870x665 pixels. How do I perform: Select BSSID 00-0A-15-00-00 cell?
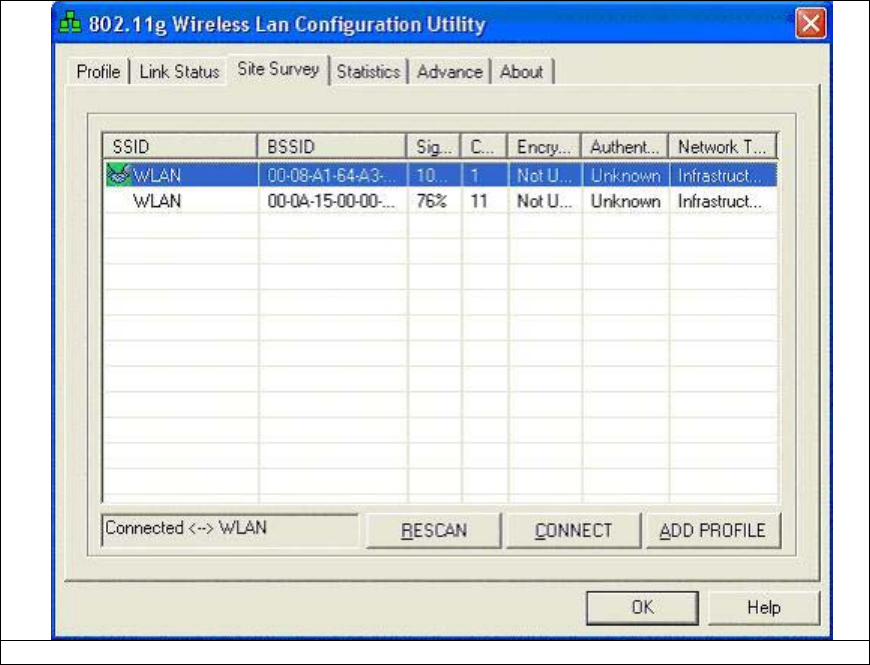(x=332, y=201)
